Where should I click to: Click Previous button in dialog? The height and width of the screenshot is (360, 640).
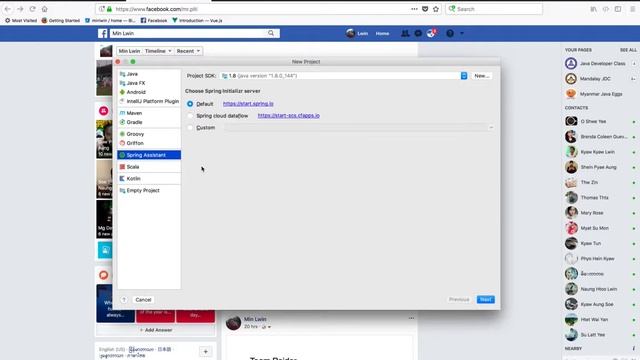[459, 300]
